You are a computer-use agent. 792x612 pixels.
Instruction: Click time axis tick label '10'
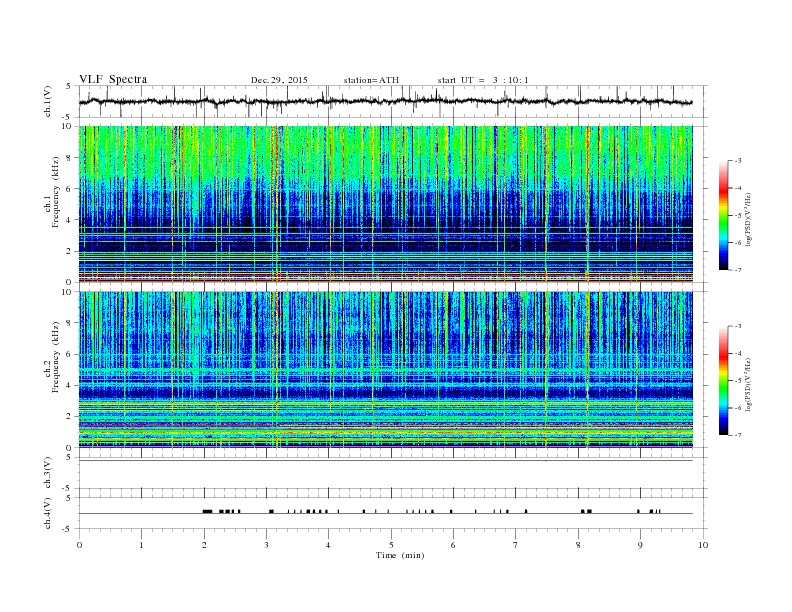(x=703, y=545)
